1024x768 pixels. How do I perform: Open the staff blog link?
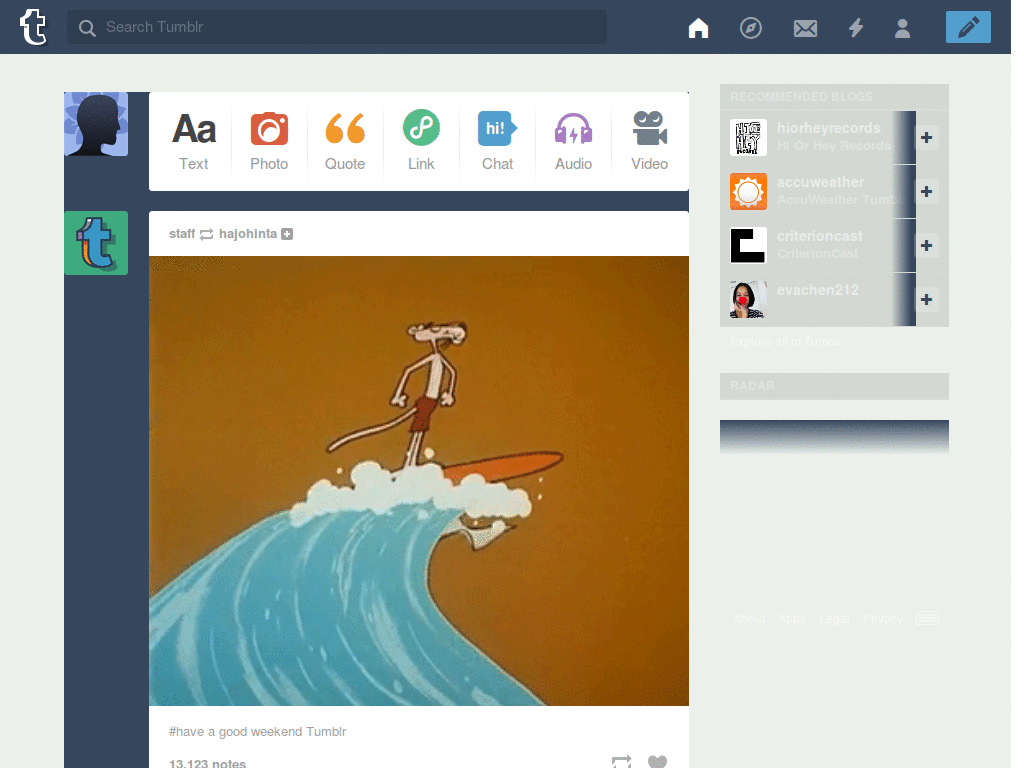pyautogui.click(x=182, y=234)
